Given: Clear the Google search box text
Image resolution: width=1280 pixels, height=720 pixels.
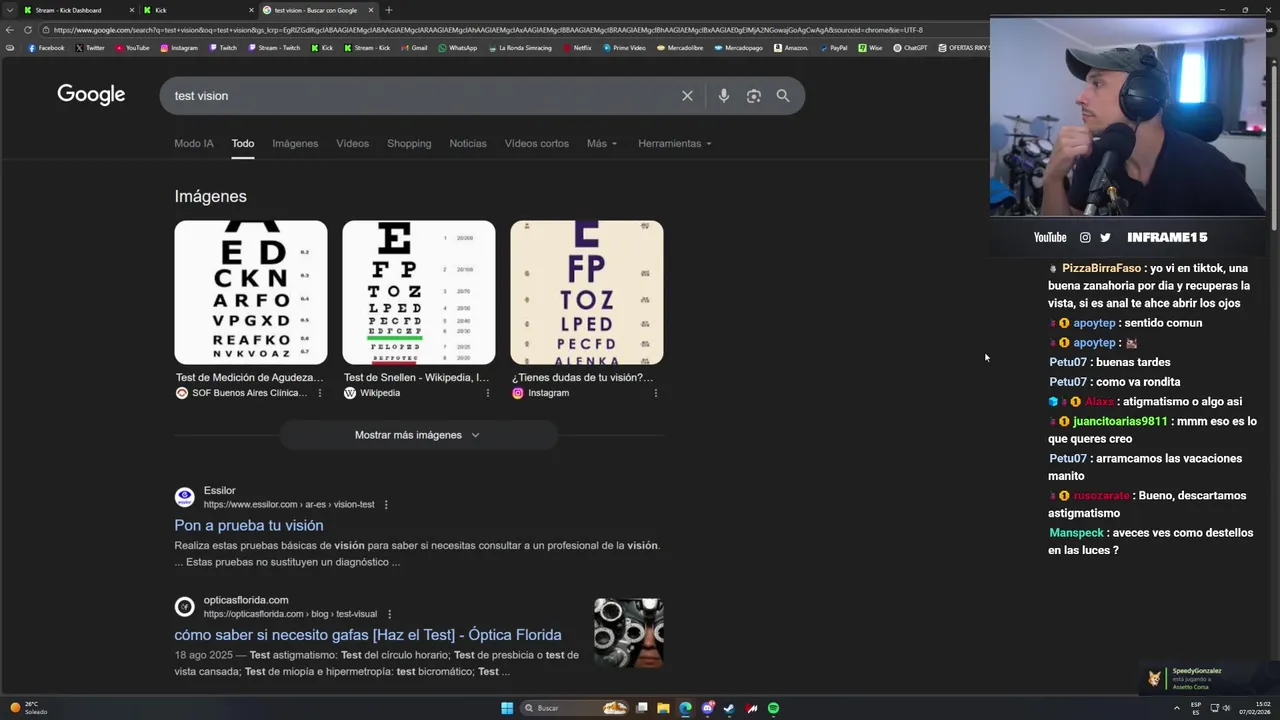Looking at the screenshot, I should click(x=687, y=96).
